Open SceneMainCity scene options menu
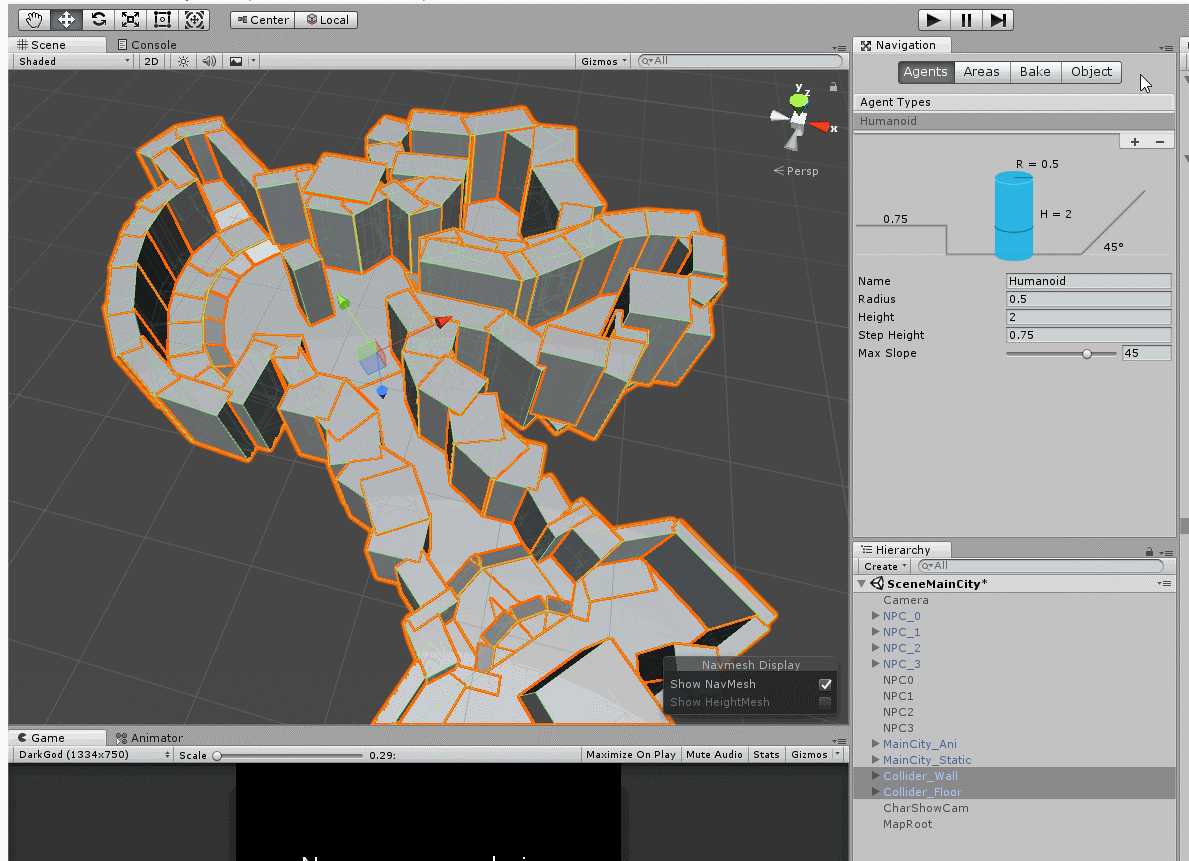 [x=1164, y=583]
